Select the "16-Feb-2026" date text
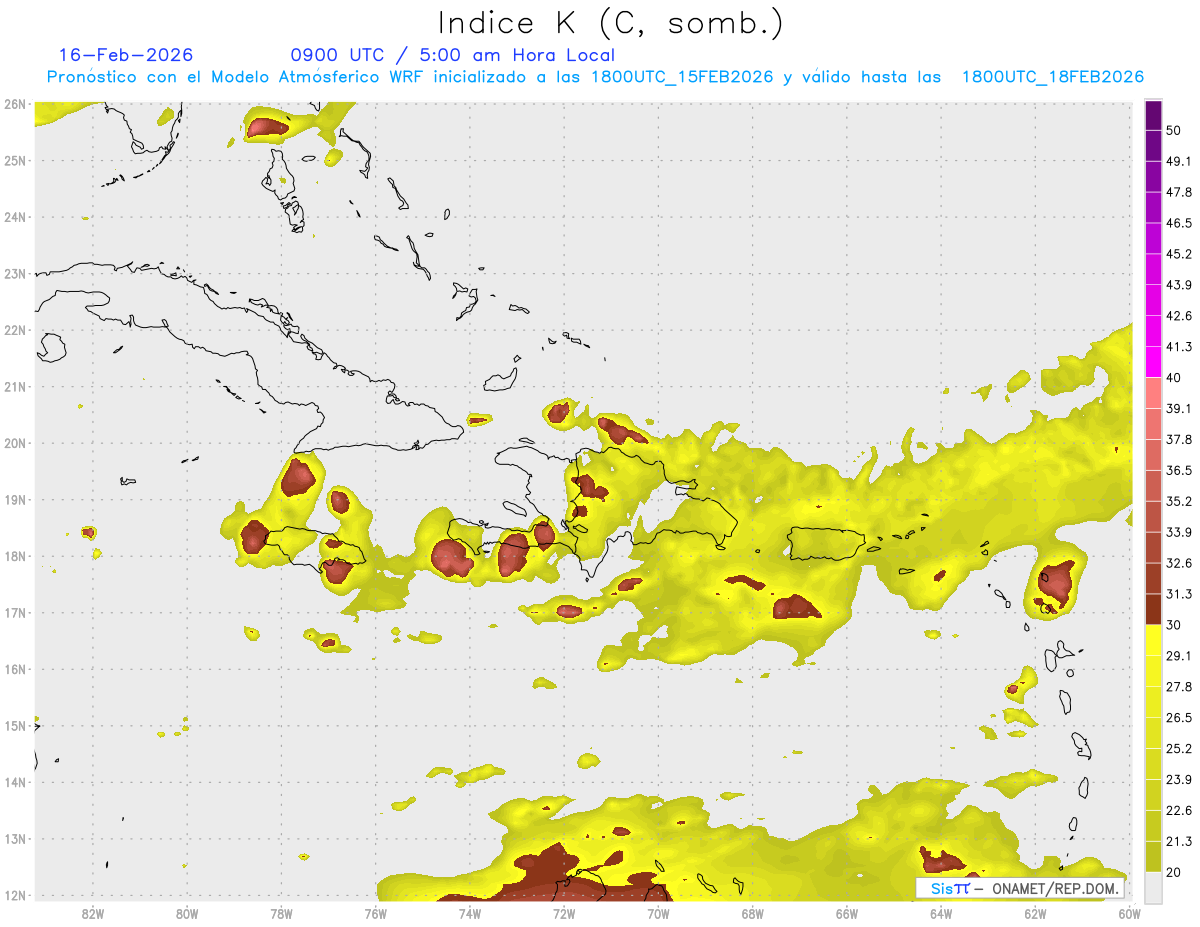 126,55
